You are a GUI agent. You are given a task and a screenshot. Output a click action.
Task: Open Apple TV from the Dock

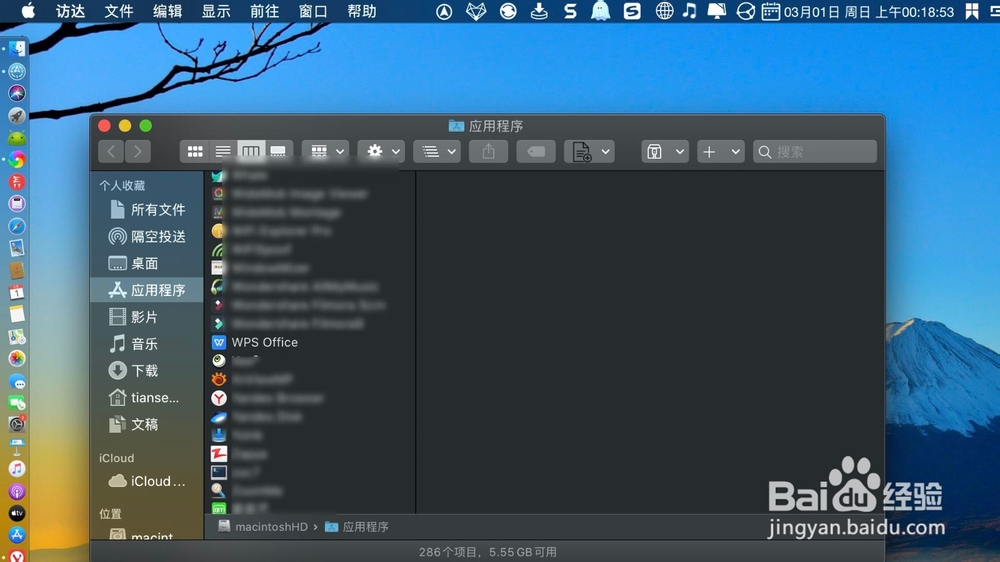point(17,514)
